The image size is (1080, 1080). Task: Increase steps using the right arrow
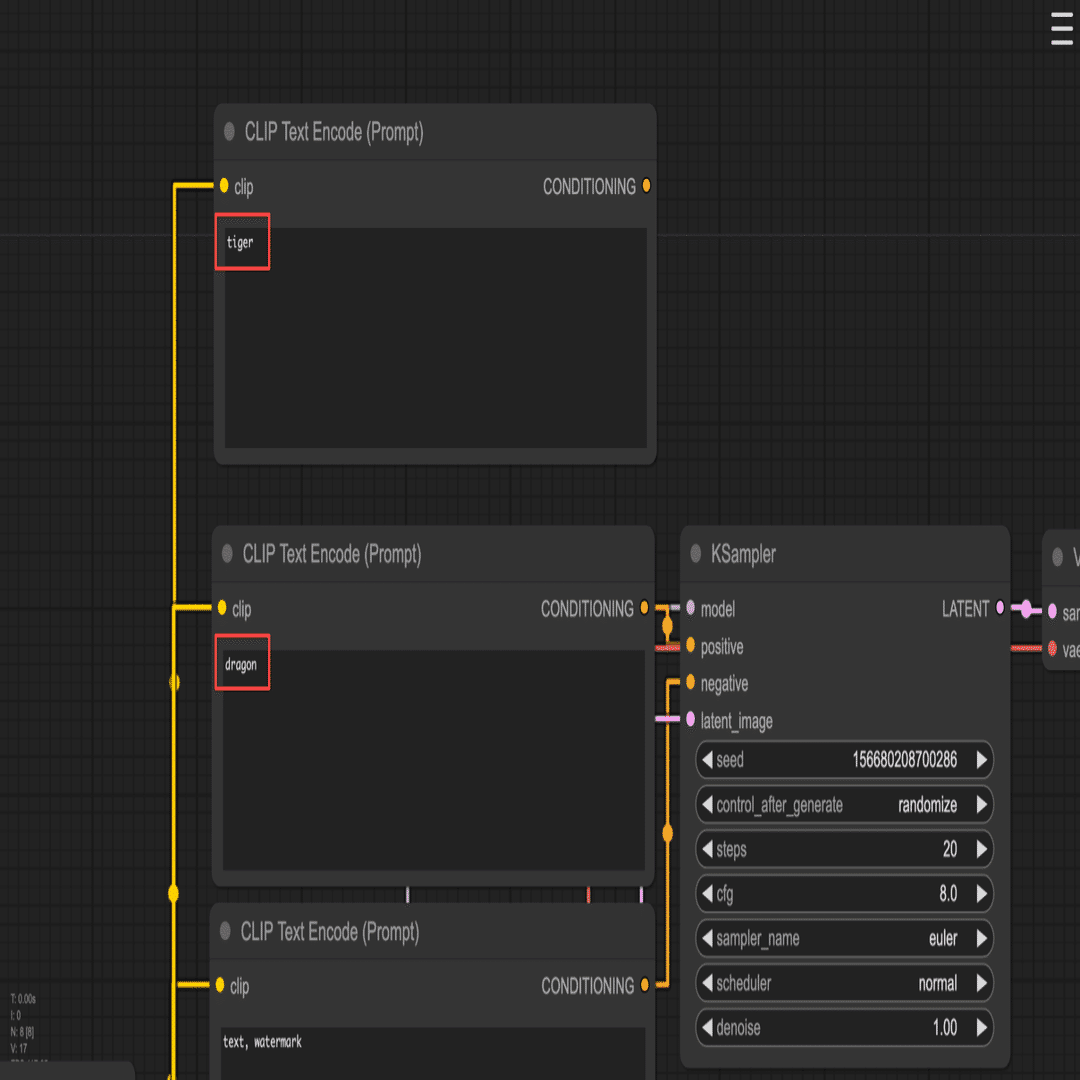(x=982, y=849)
